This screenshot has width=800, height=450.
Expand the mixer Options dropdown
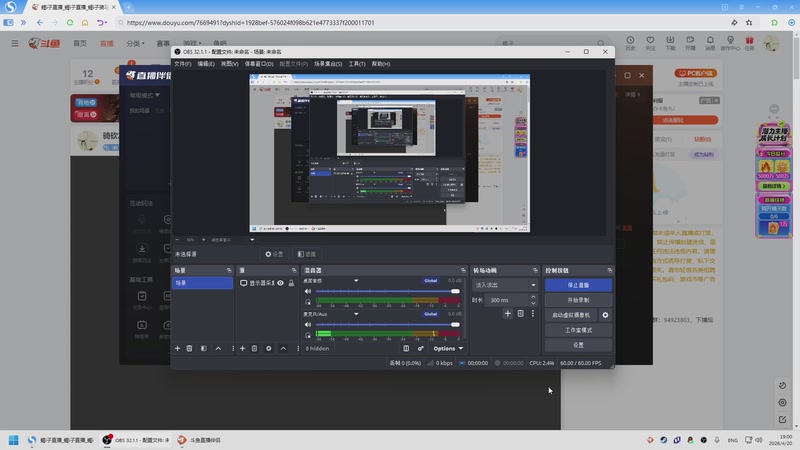click(x=447, y=348)
